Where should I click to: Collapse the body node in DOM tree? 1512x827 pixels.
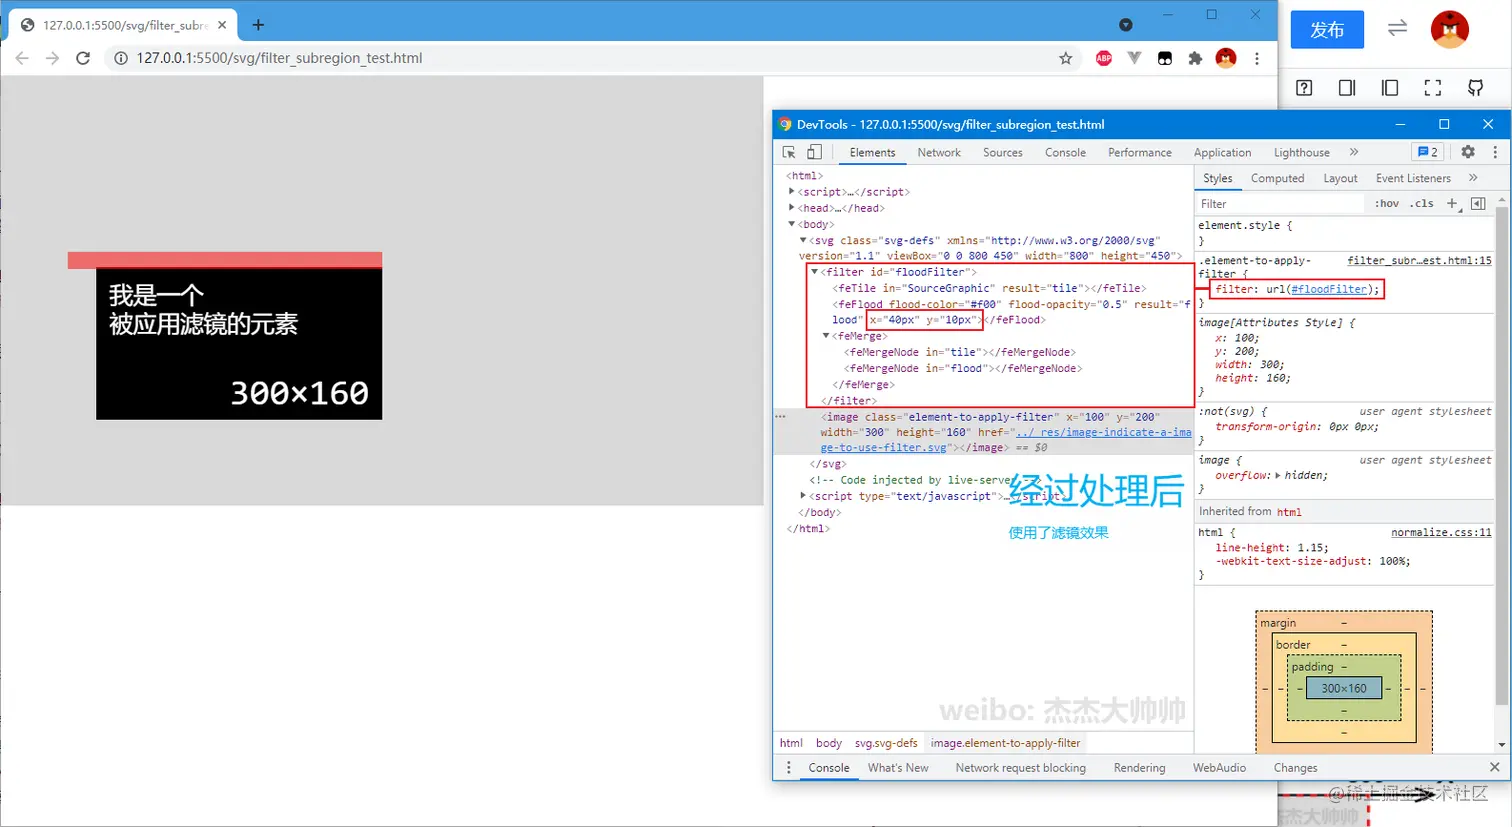click(791, 224)
